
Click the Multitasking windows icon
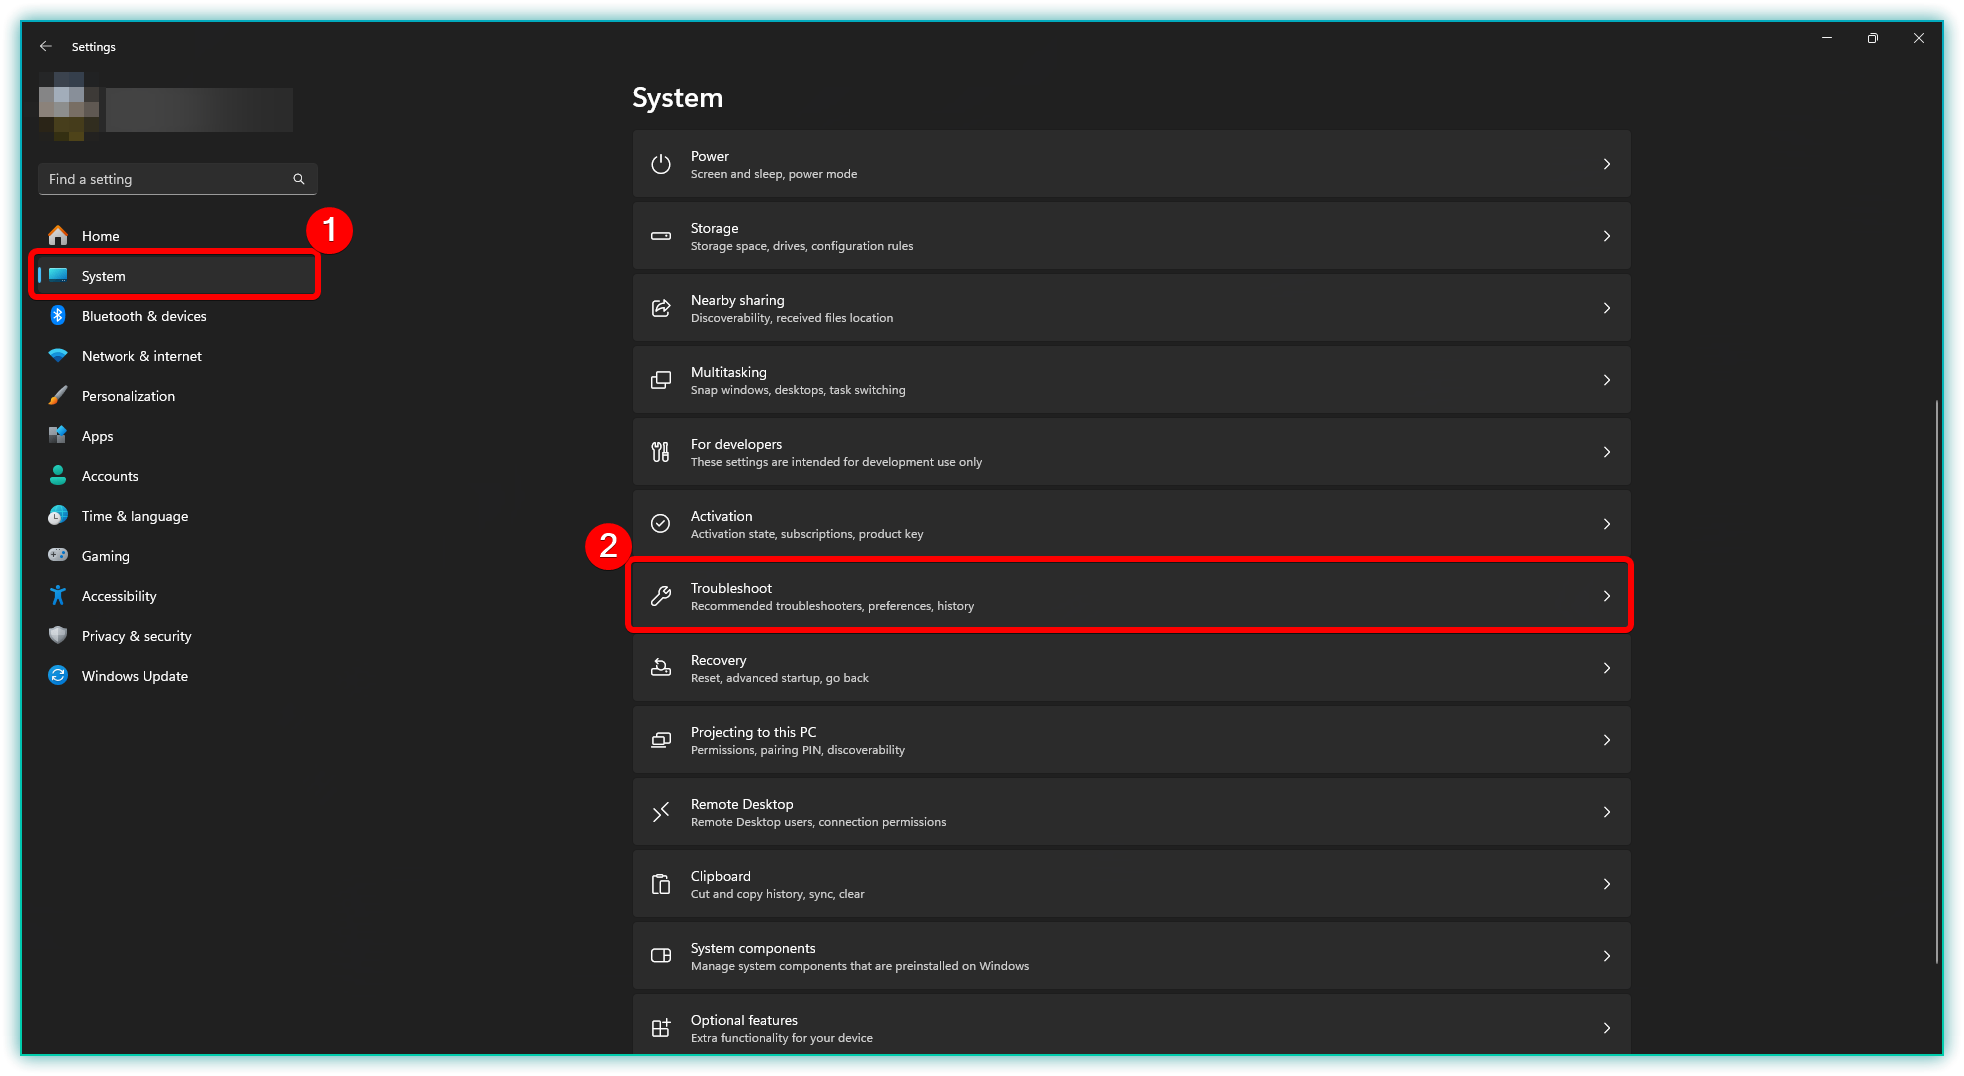point(661,380)
